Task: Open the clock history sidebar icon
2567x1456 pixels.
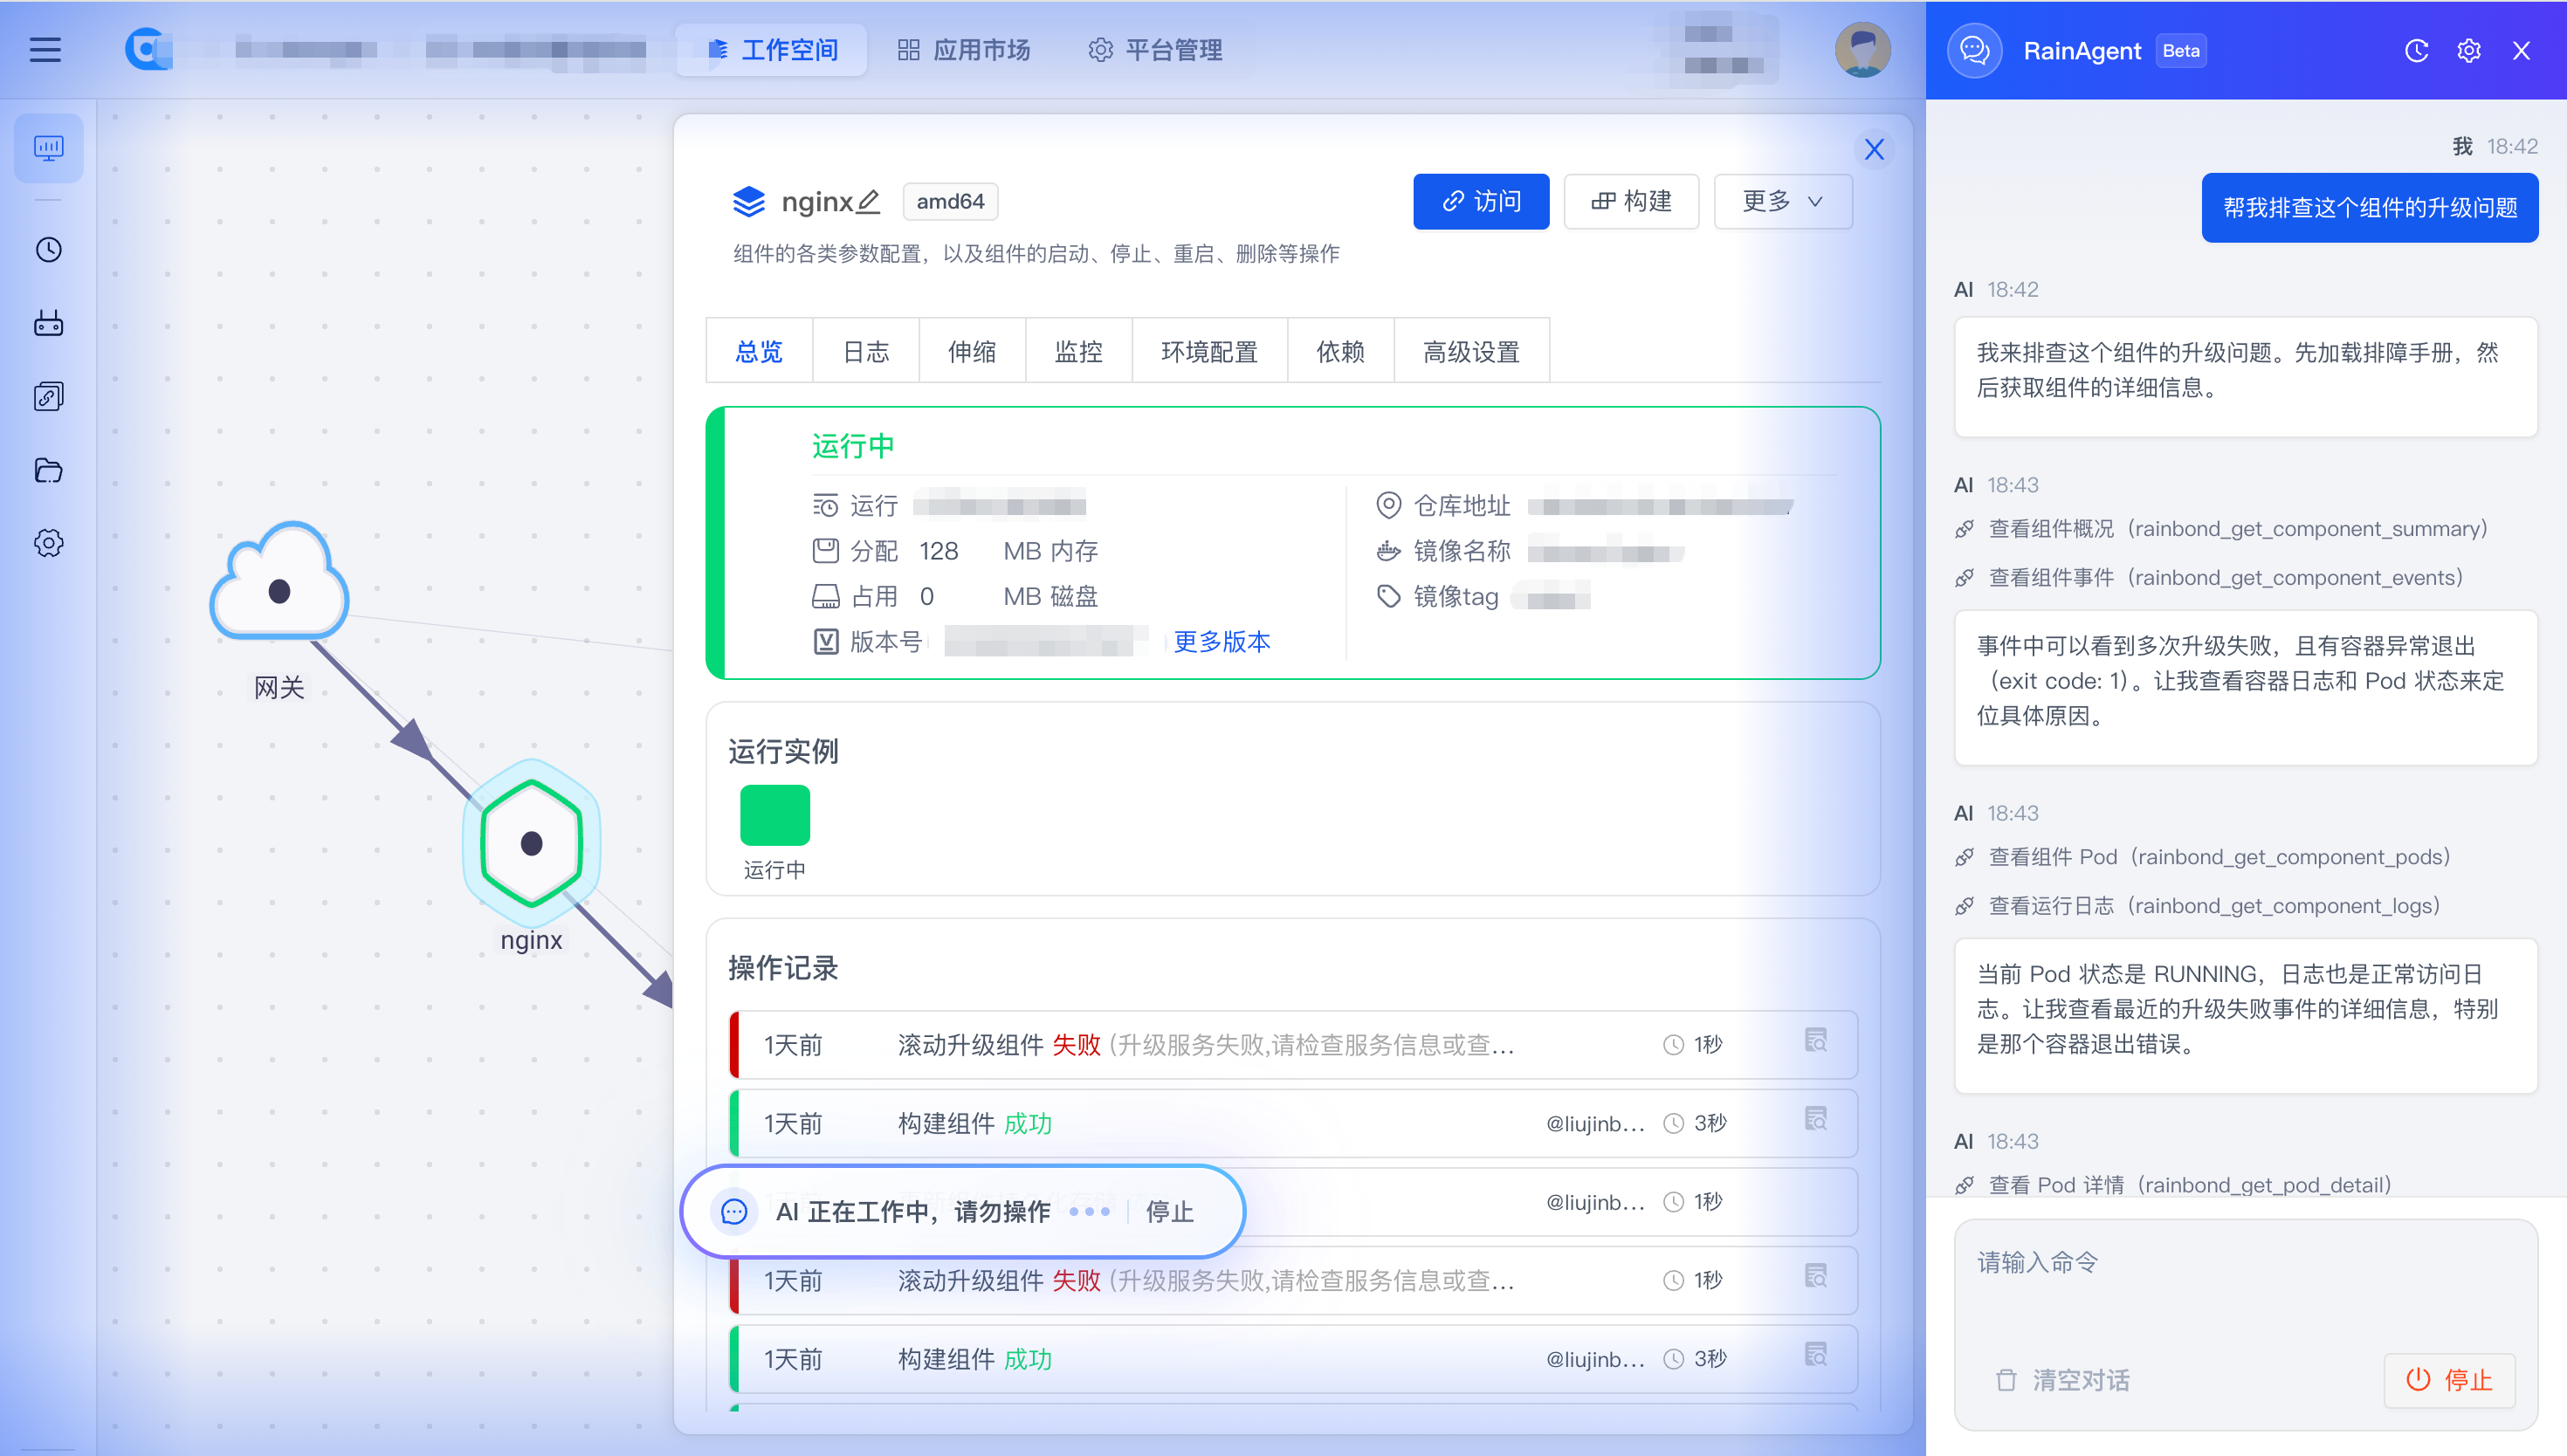Action: click(x=49, y=249)
